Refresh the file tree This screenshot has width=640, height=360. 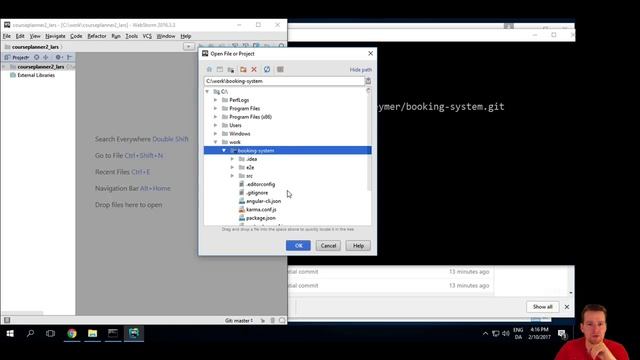[x=267, y=69]
